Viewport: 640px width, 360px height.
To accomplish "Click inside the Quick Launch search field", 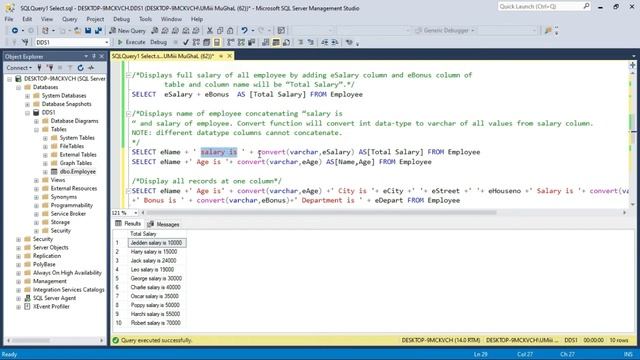I will click(x=540, y=6).
